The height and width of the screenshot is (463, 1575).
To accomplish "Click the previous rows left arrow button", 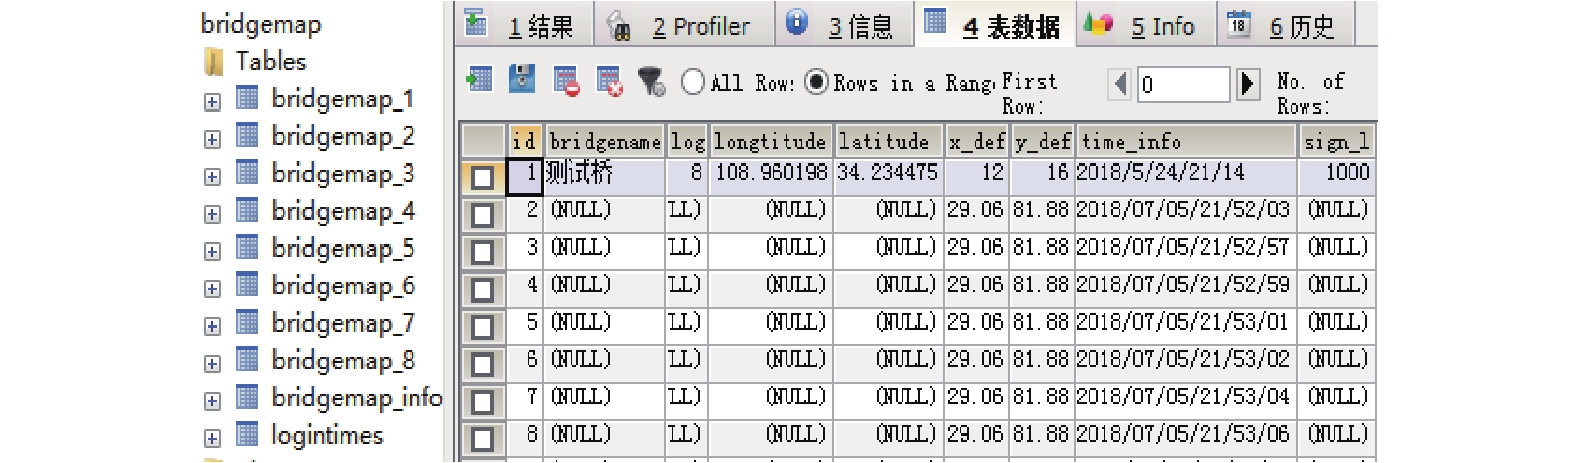I will (x=1121, y=84).
